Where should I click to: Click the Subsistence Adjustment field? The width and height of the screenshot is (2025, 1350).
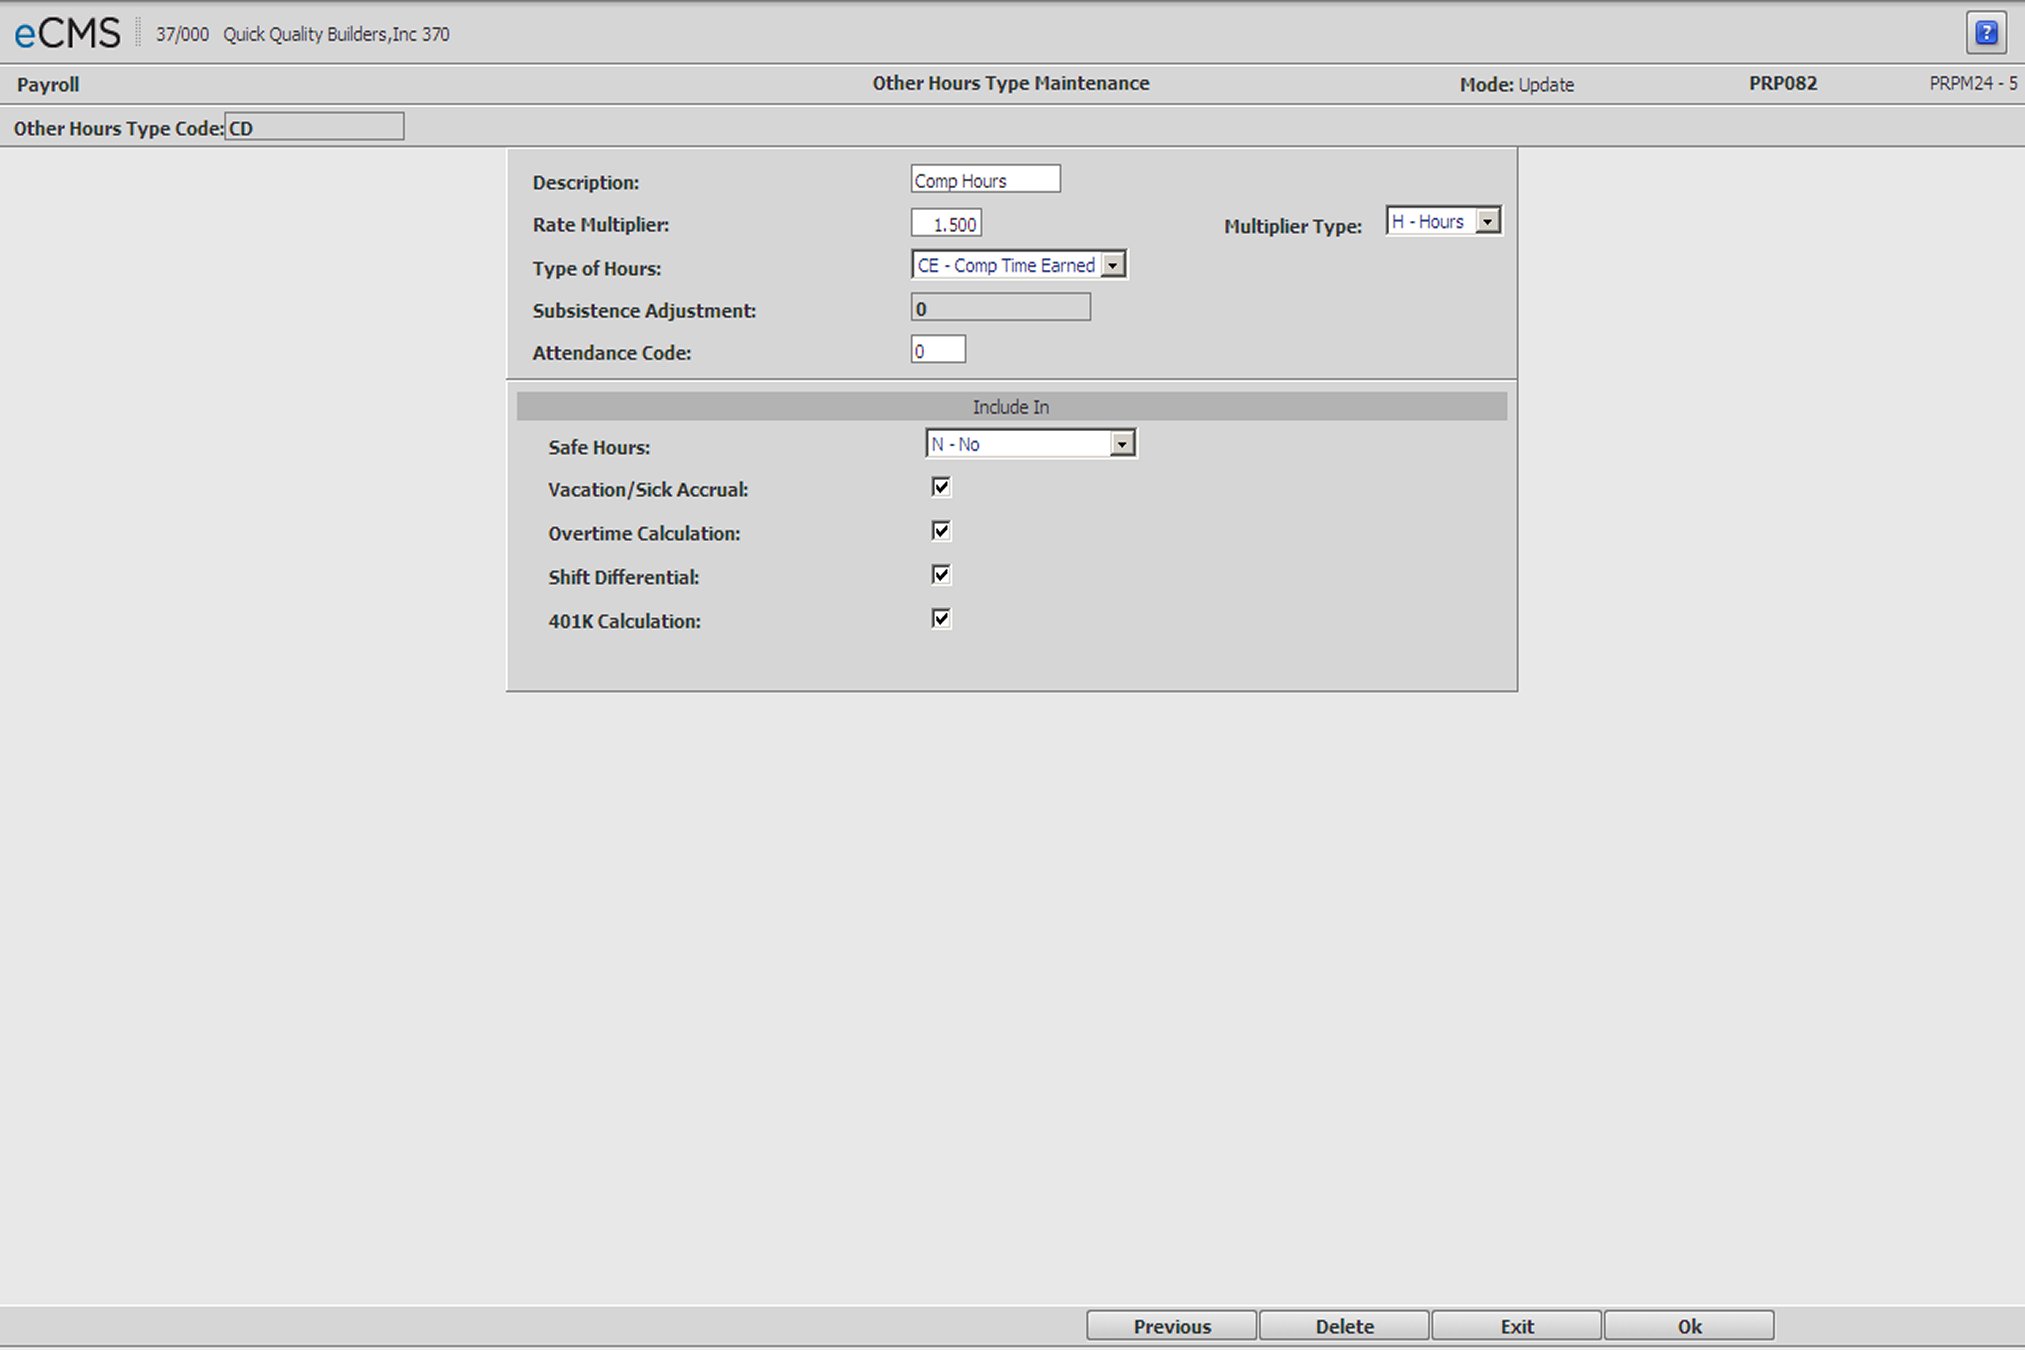click(1000, 308)
